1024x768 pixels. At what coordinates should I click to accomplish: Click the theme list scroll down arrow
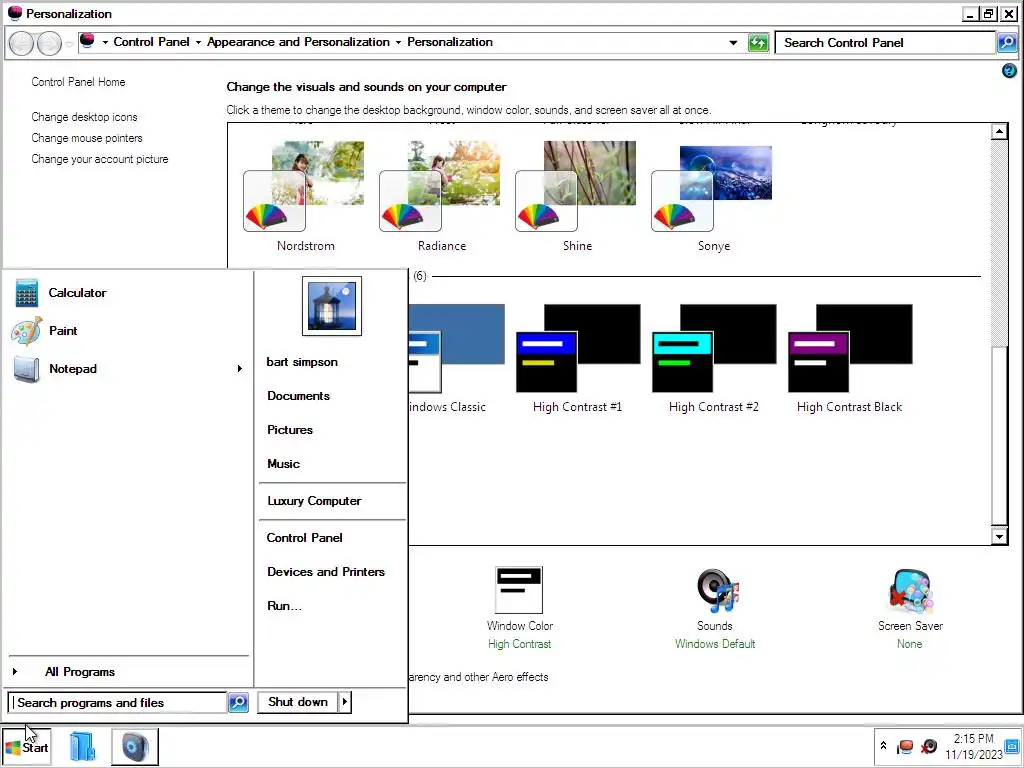999,537
